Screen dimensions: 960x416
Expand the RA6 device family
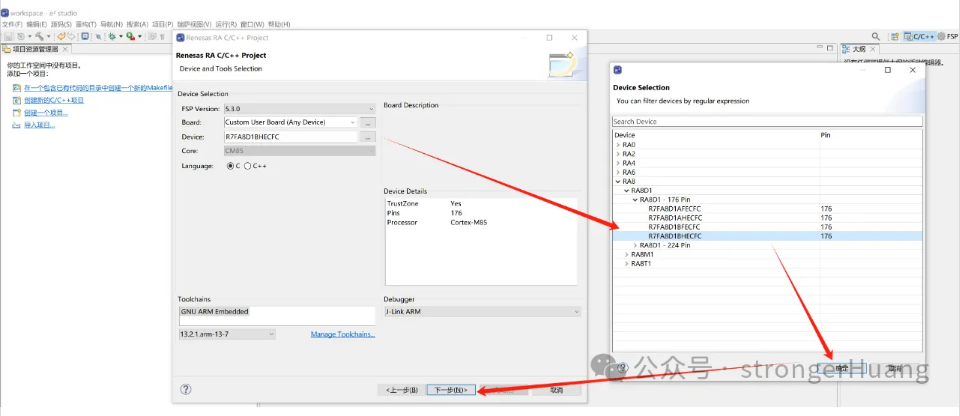(618, 172)
